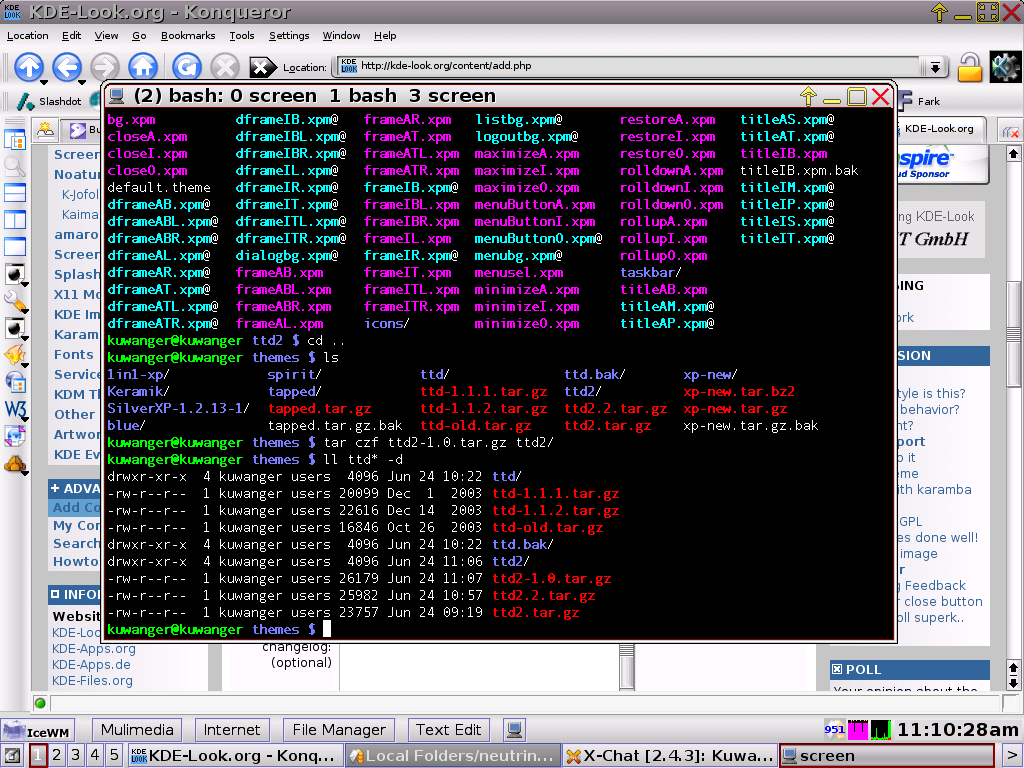This screenshot has height=768, width=1024.
Task: Switch to workspace 2
Action: click(57, 756)
